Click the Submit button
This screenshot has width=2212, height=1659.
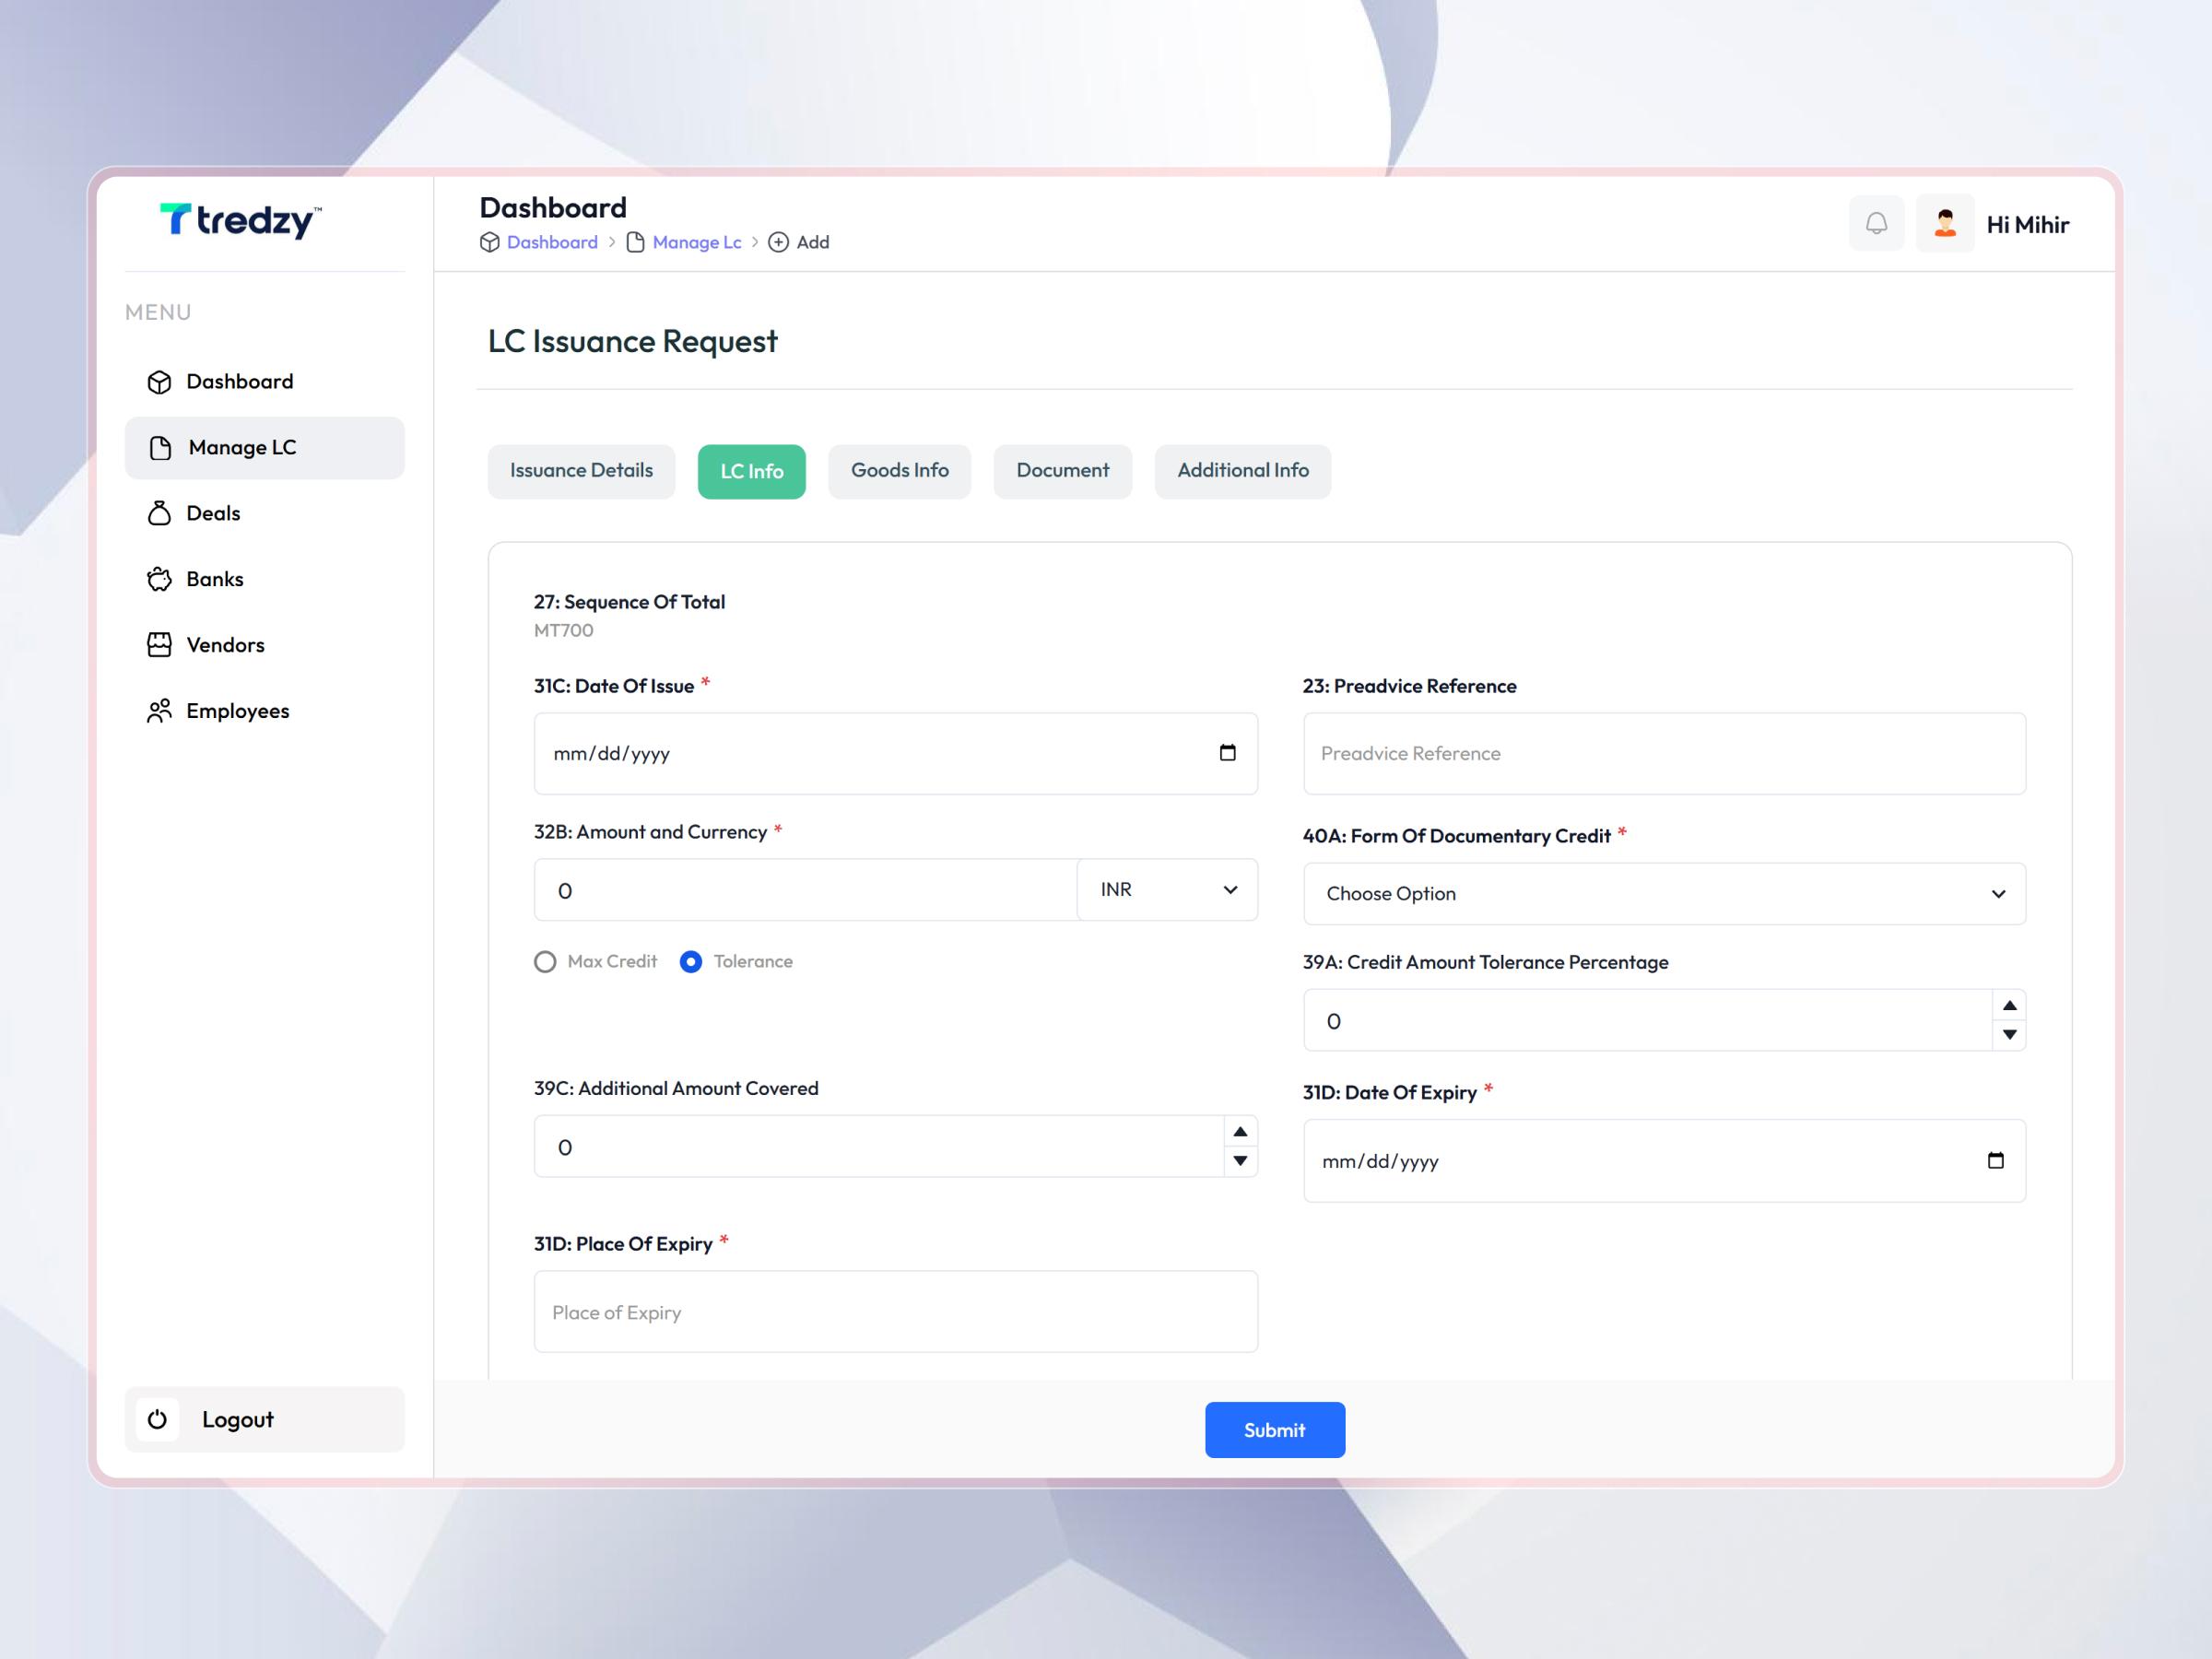(1274, 1430)
